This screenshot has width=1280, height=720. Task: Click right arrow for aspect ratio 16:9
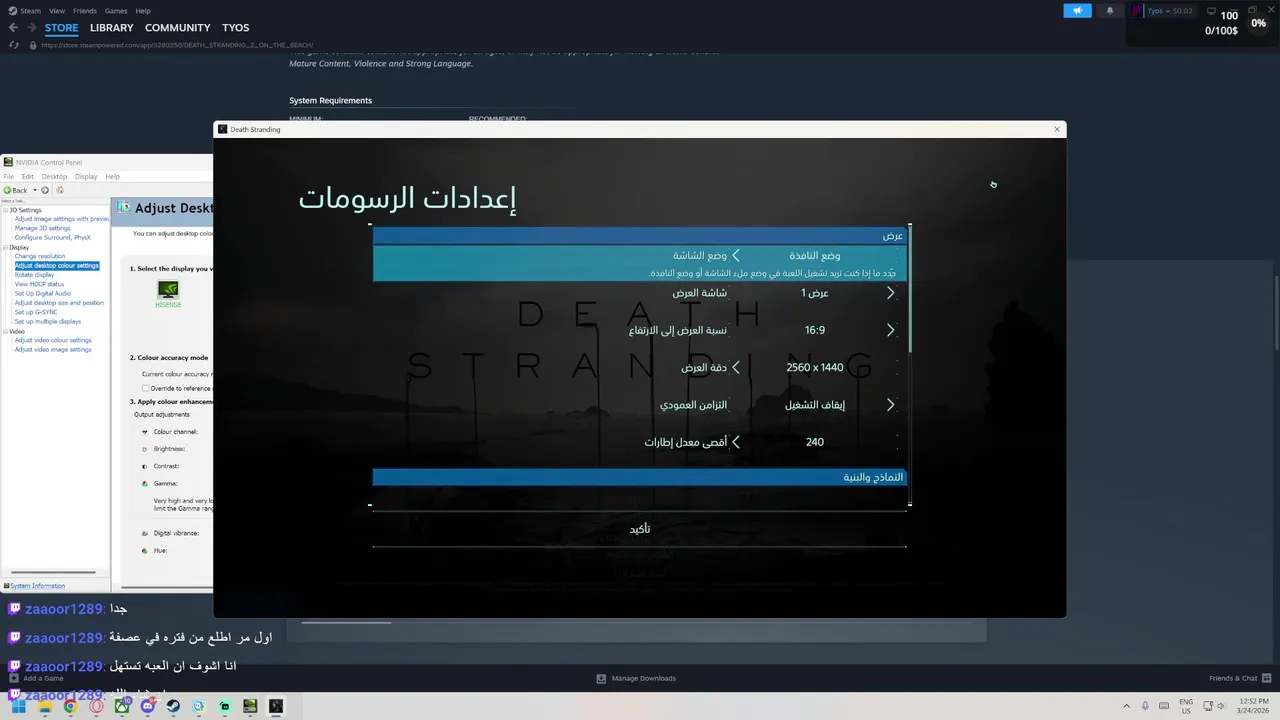890,330
